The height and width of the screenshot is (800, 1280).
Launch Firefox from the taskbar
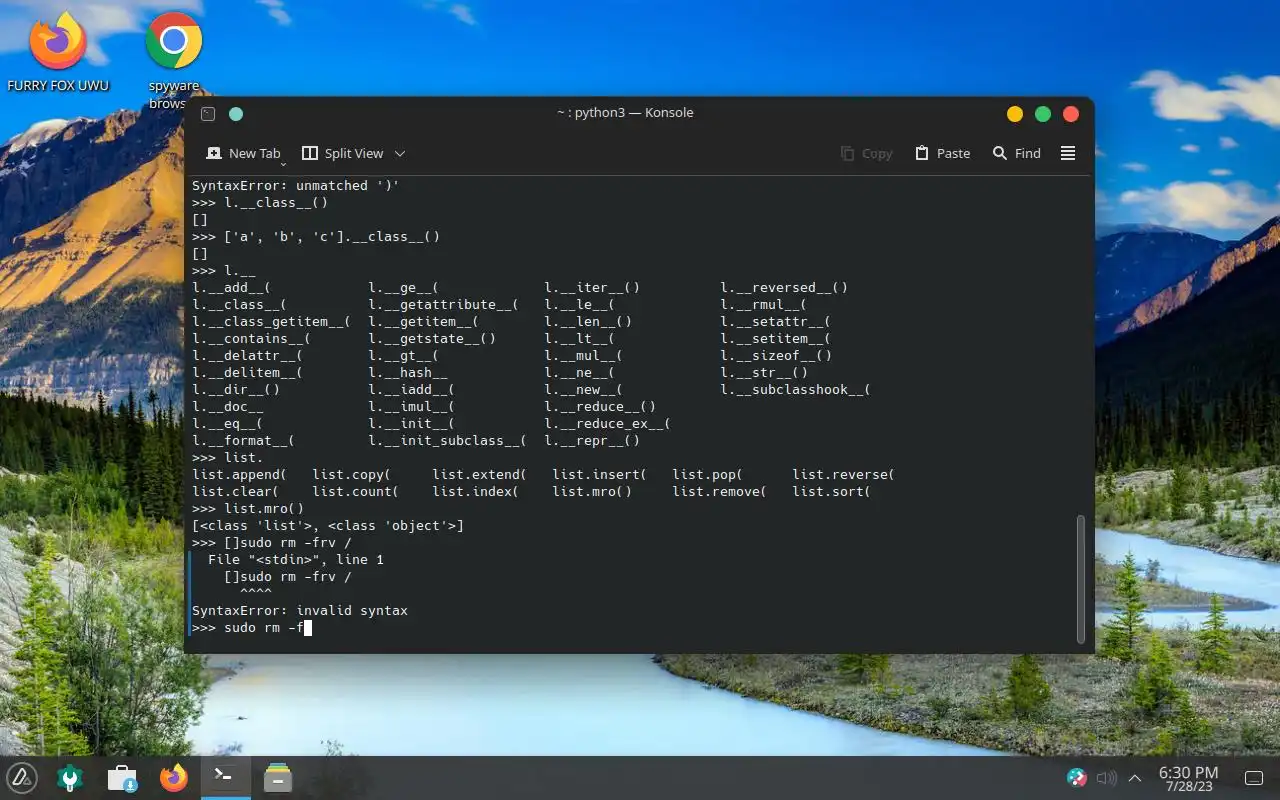point(174,777)
